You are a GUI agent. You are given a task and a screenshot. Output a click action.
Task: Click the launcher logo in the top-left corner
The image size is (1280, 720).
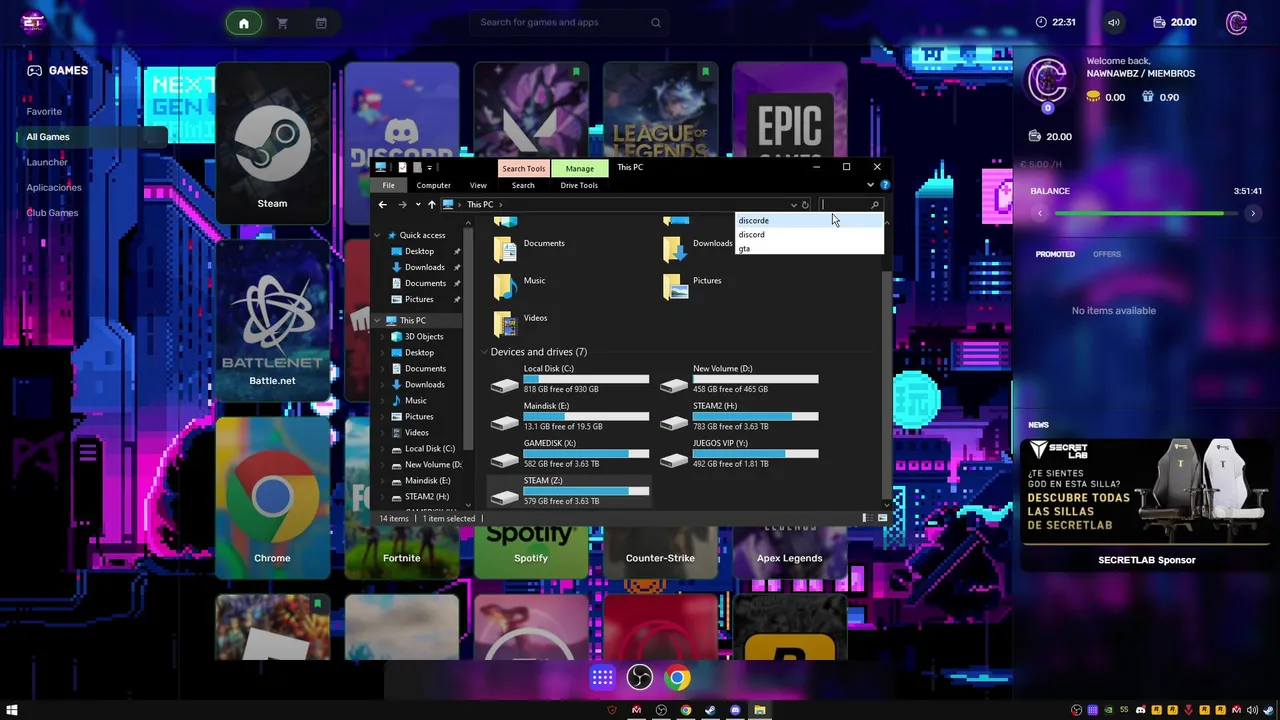[33, 22]
